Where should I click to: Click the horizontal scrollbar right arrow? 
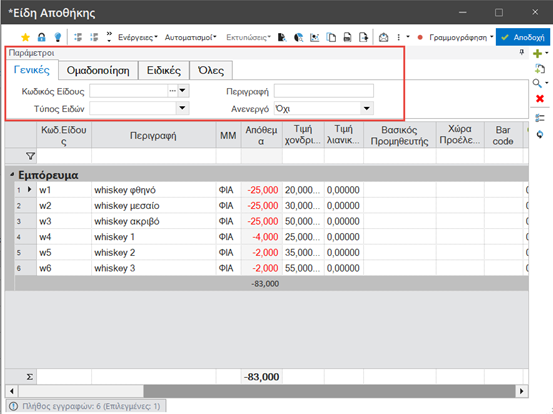(521, 391)
